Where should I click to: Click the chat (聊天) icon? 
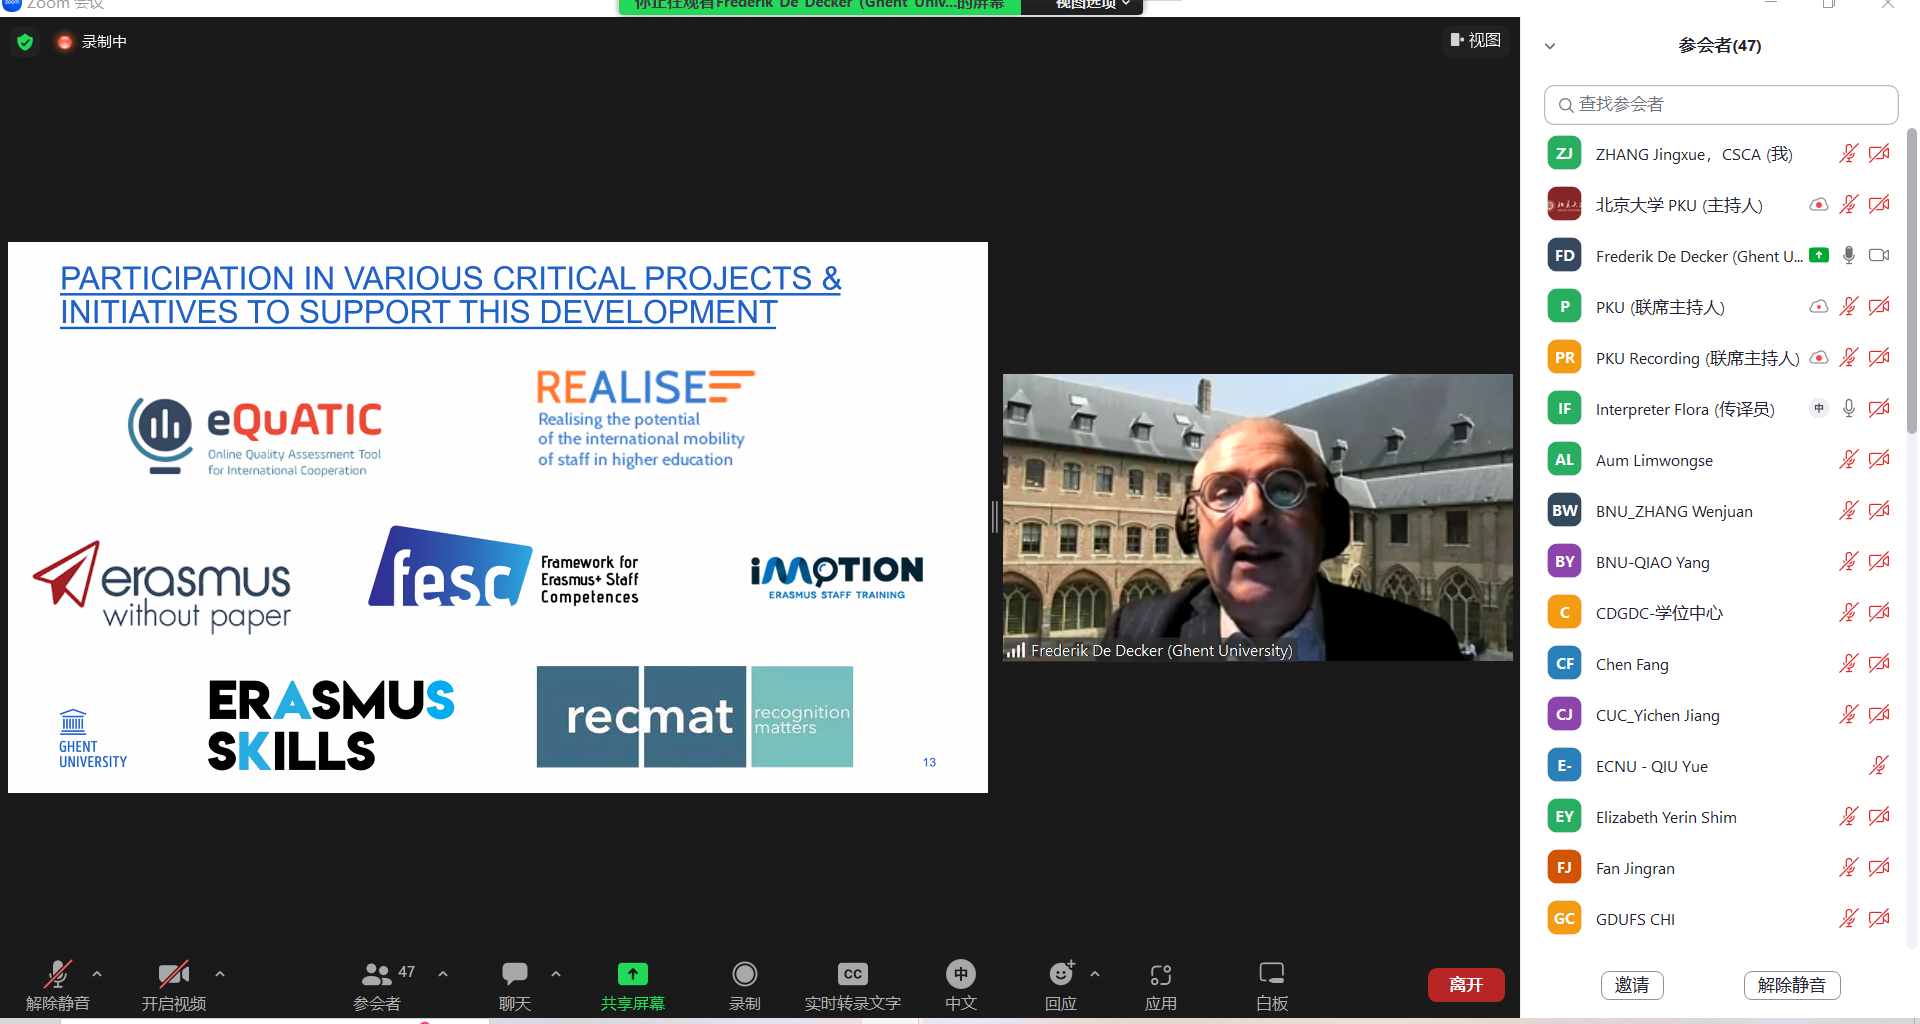click(x=515, y=974)
